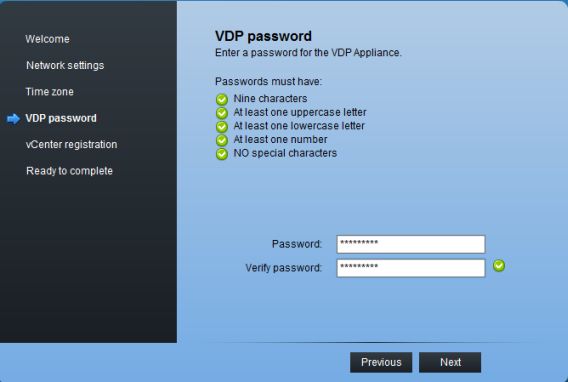Focus the Password input field

point(411,244)
